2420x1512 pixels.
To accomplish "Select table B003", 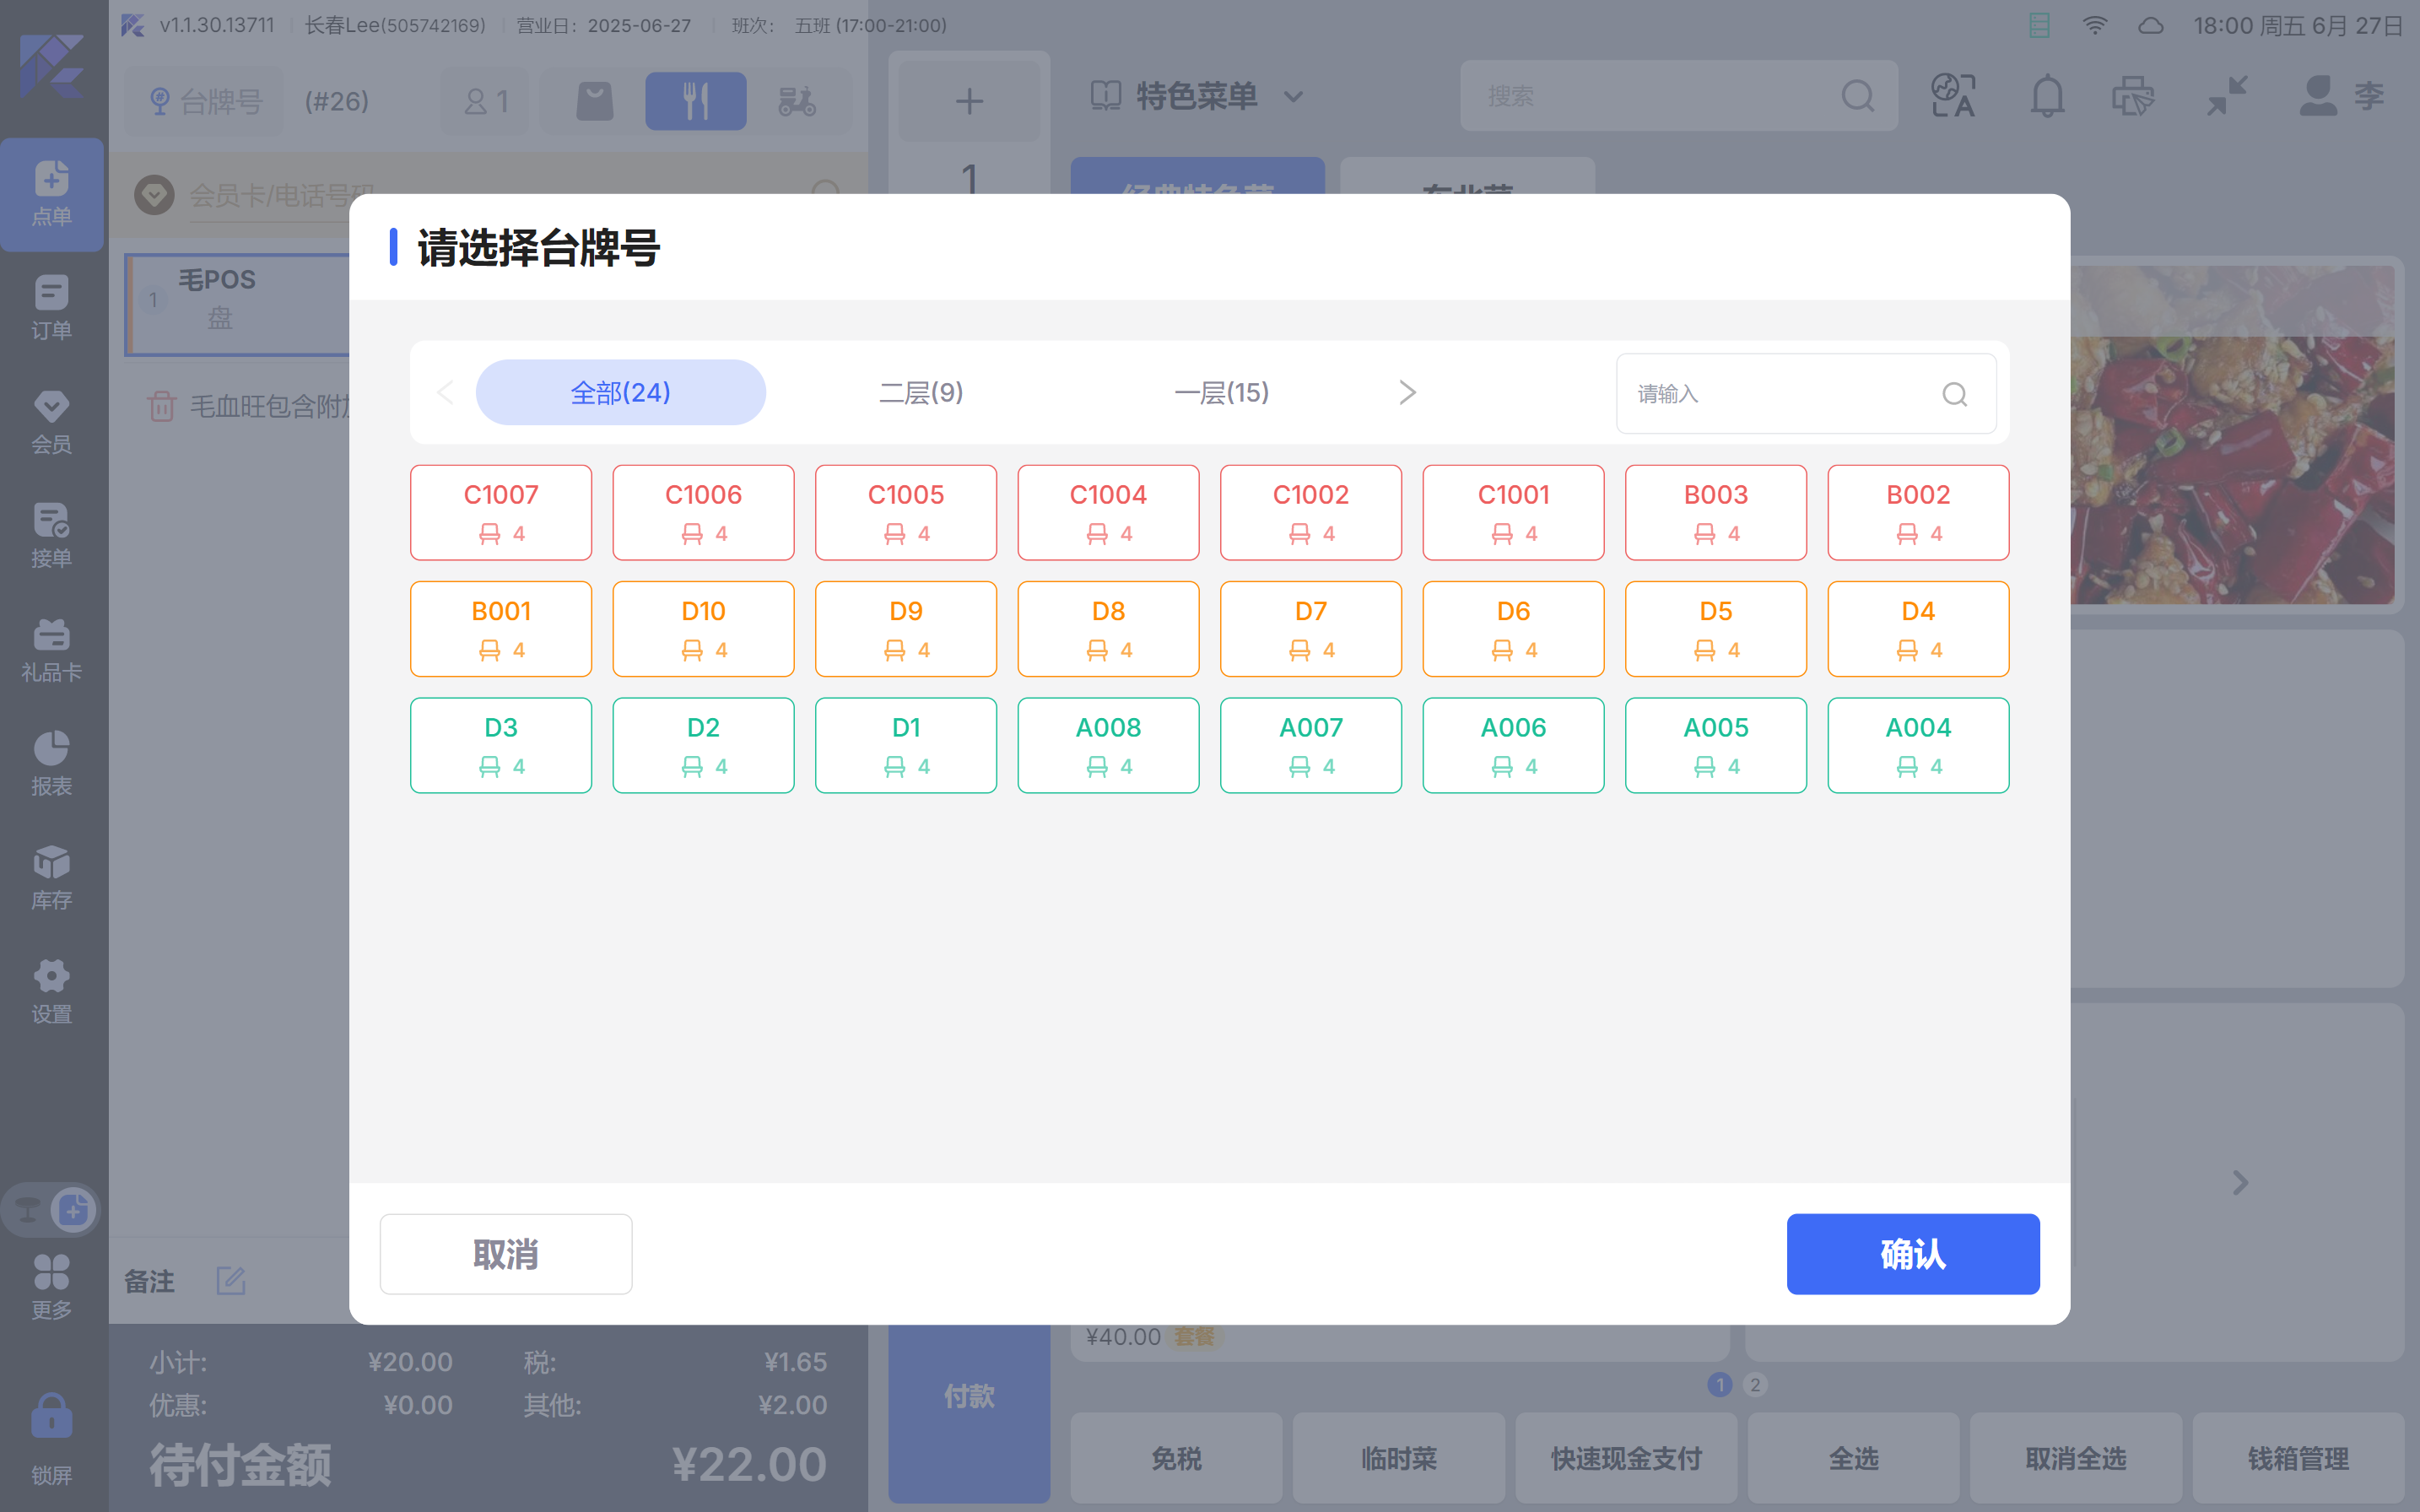I will coord(1716,512).
